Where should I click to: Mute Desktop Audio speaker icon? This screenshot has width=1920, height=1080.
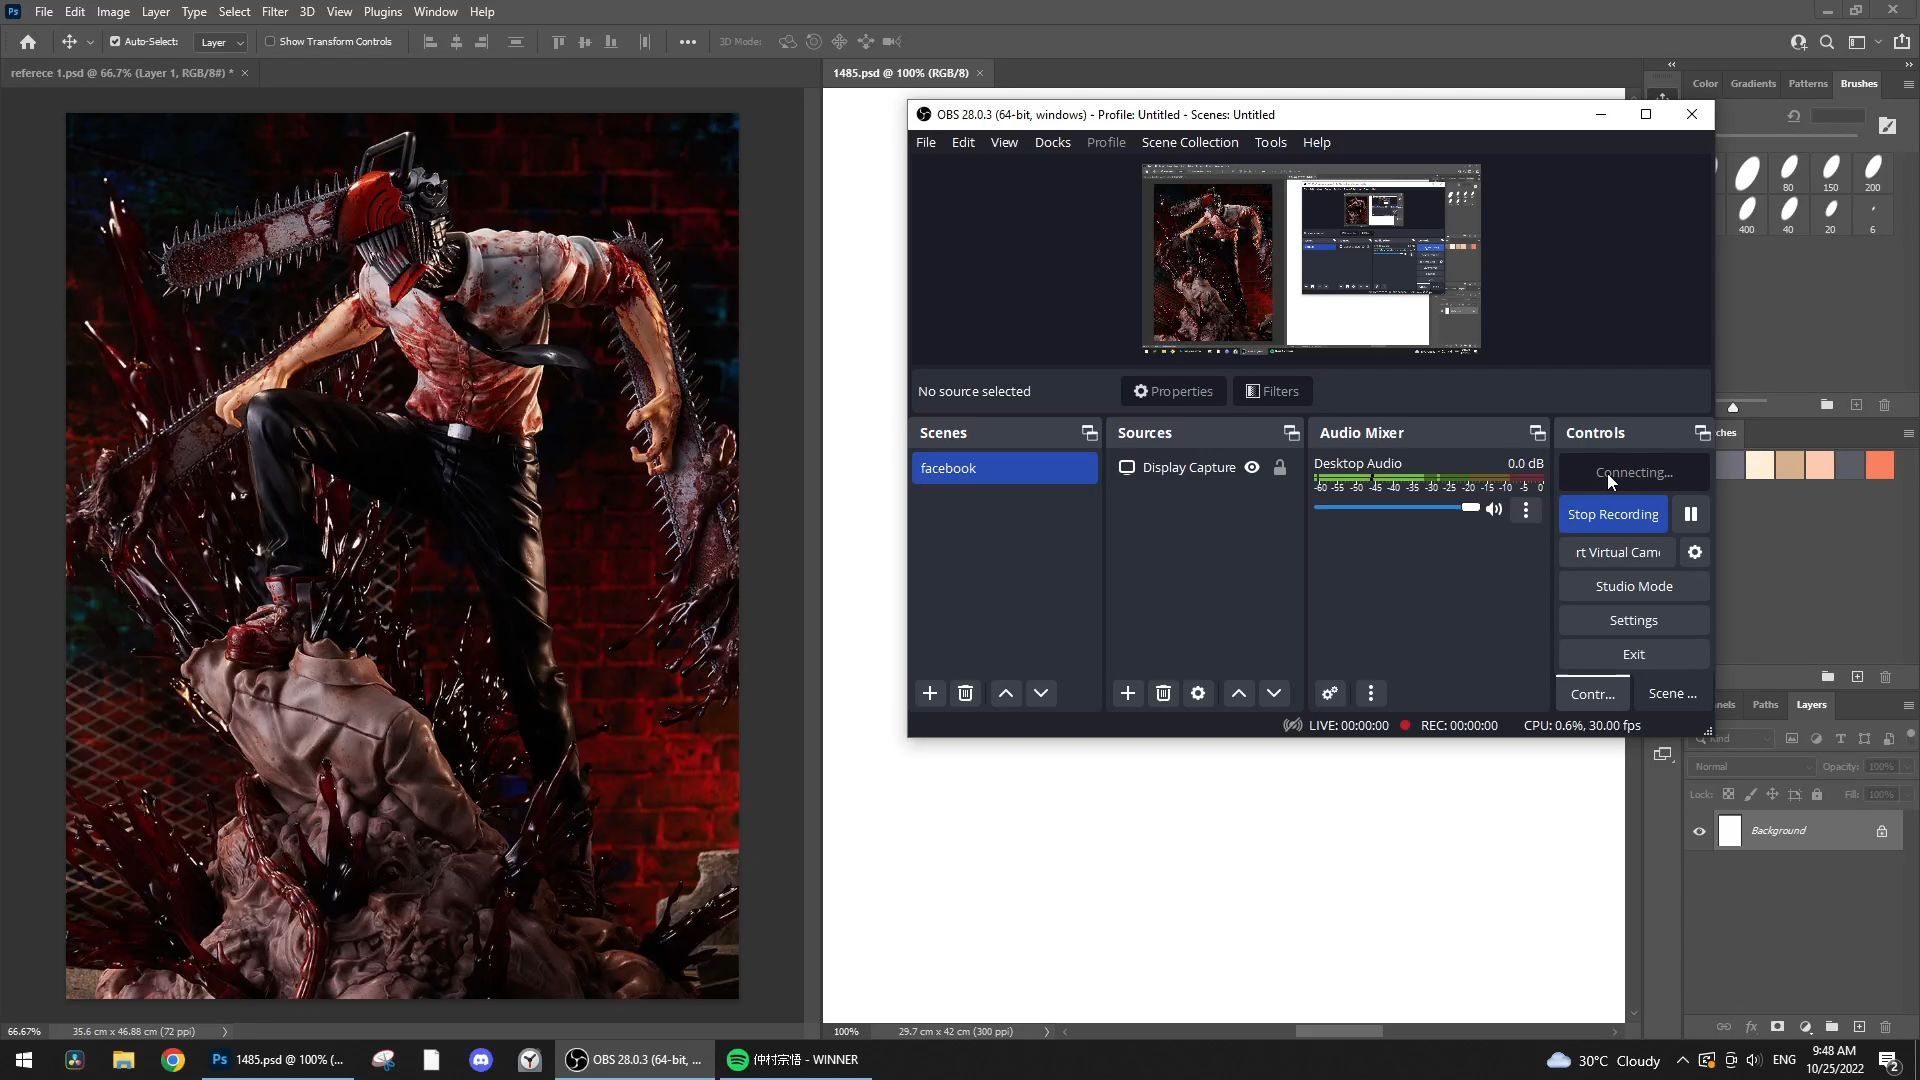(1494, 509)
